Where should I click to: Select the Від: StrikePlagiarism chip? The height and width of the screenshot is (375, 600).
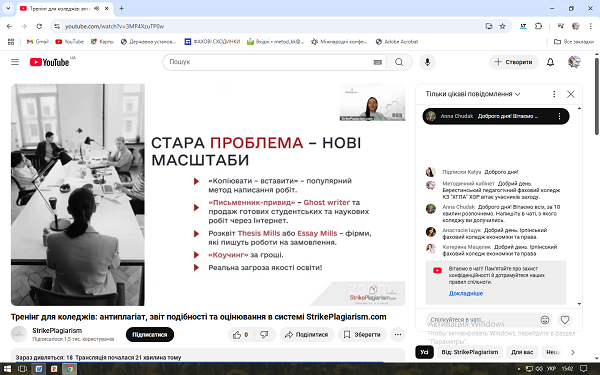[470, 352]
